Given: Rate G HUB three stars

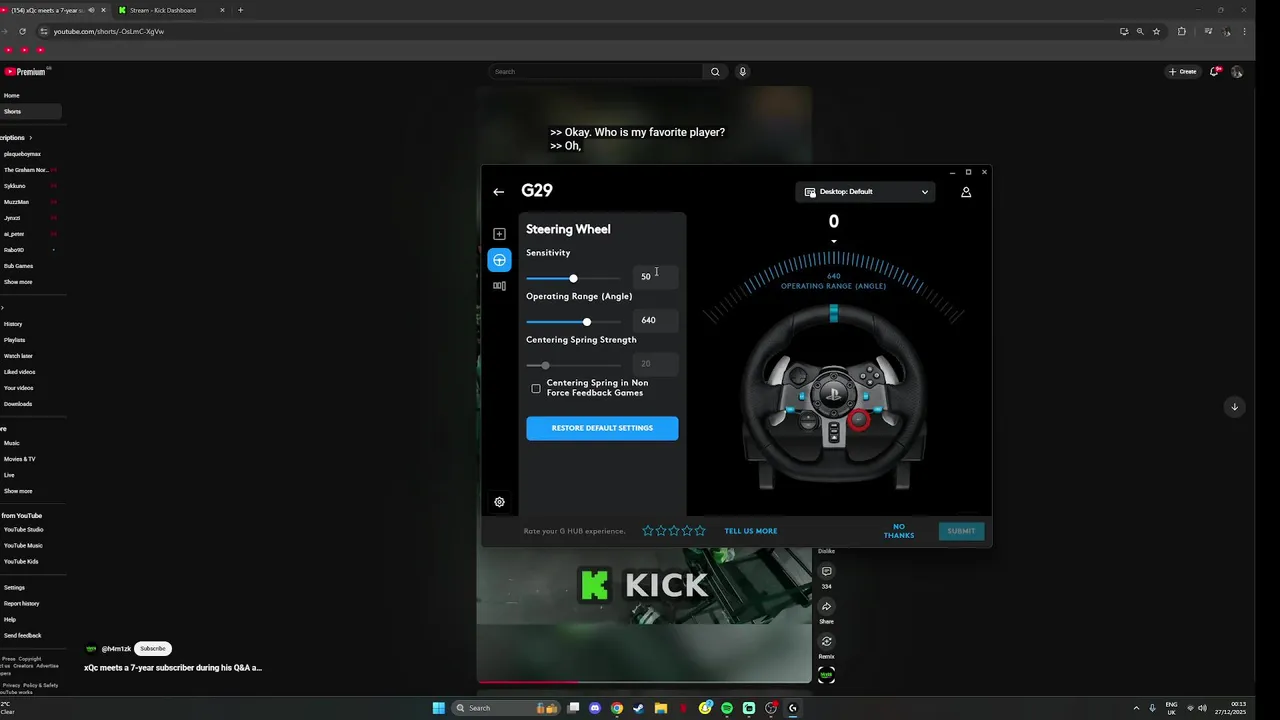Looking at the screenshot, I should (674, 531).
